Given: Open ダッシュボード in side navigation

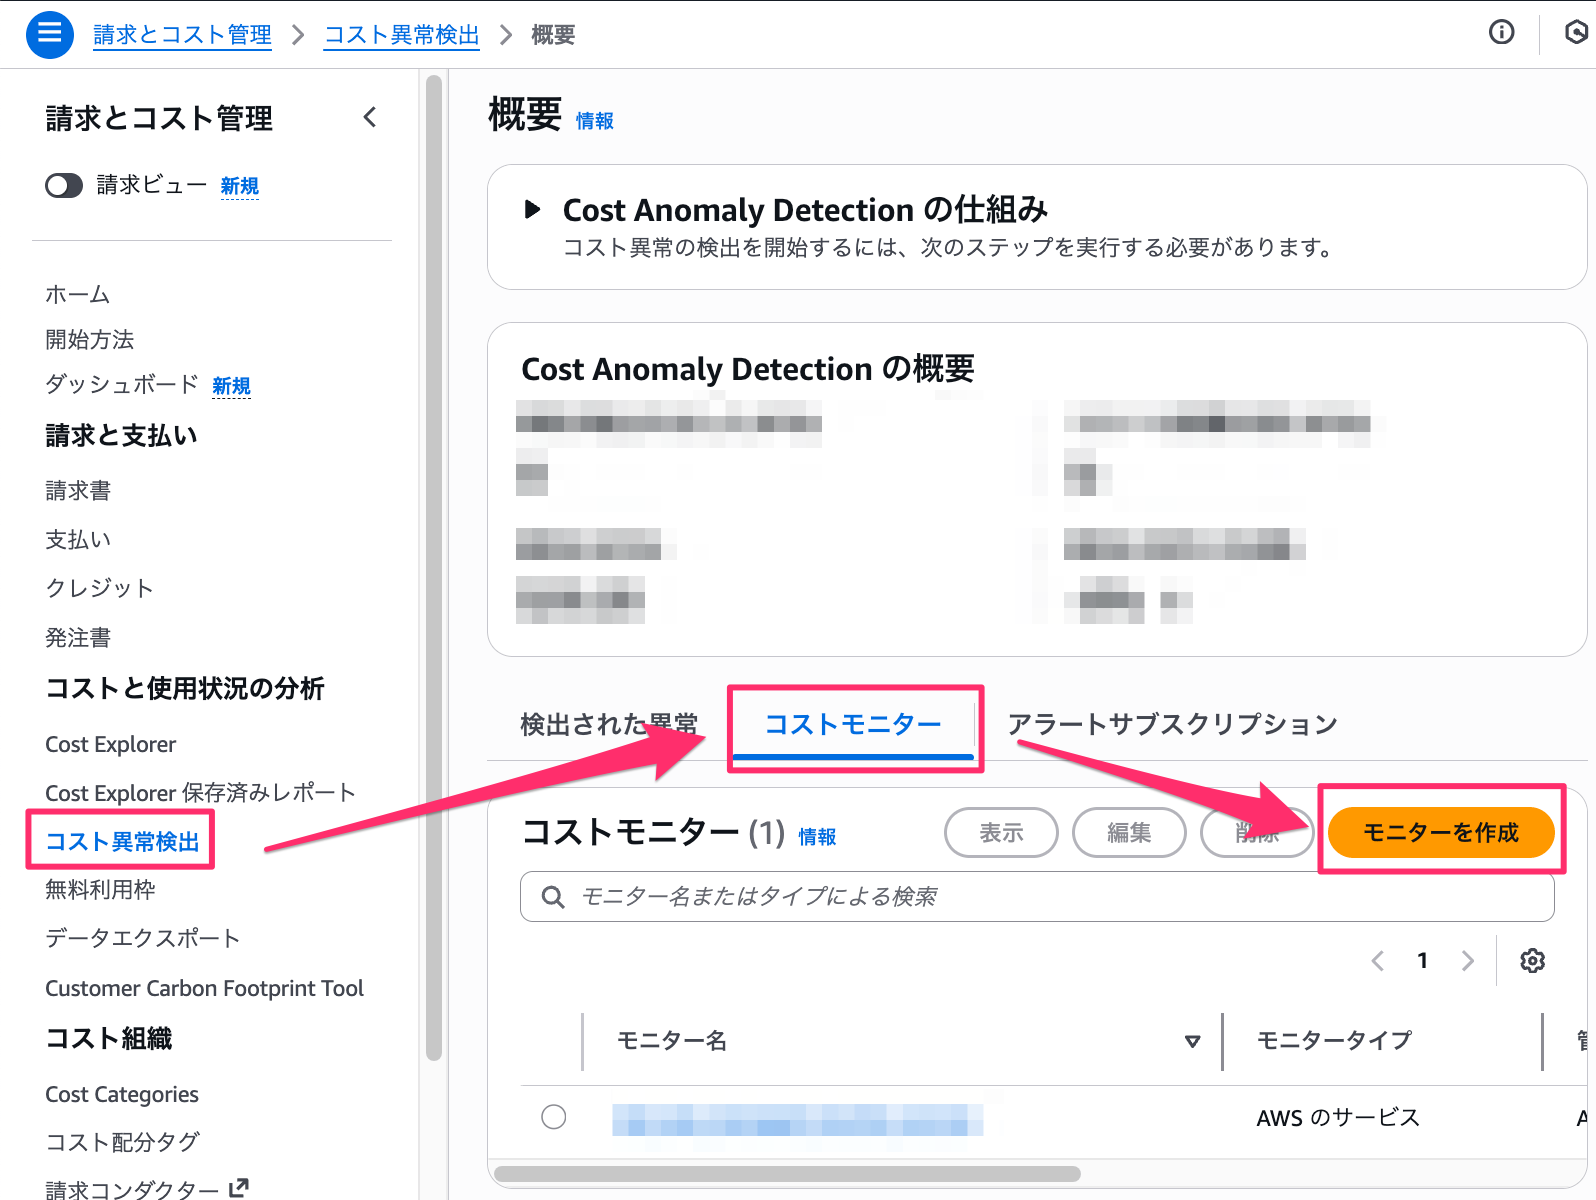Looking at the screenshot, I should [x=122, y=384].
